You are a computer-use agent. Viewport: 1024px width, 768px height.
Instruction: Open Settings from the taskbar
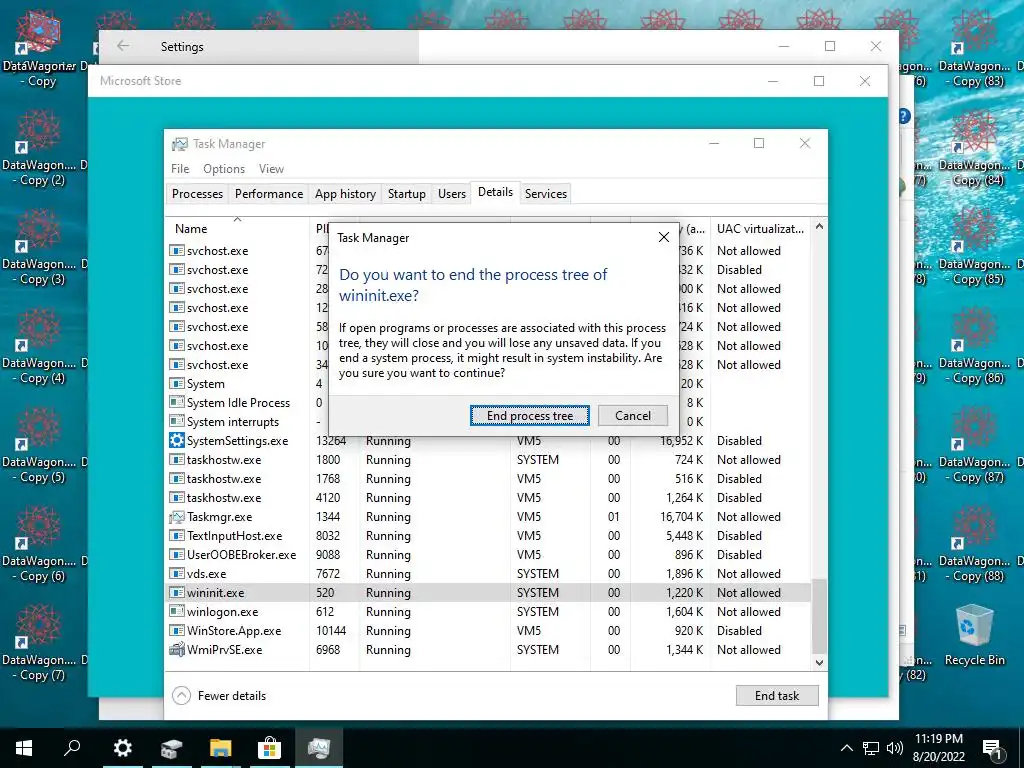[122, 748]
